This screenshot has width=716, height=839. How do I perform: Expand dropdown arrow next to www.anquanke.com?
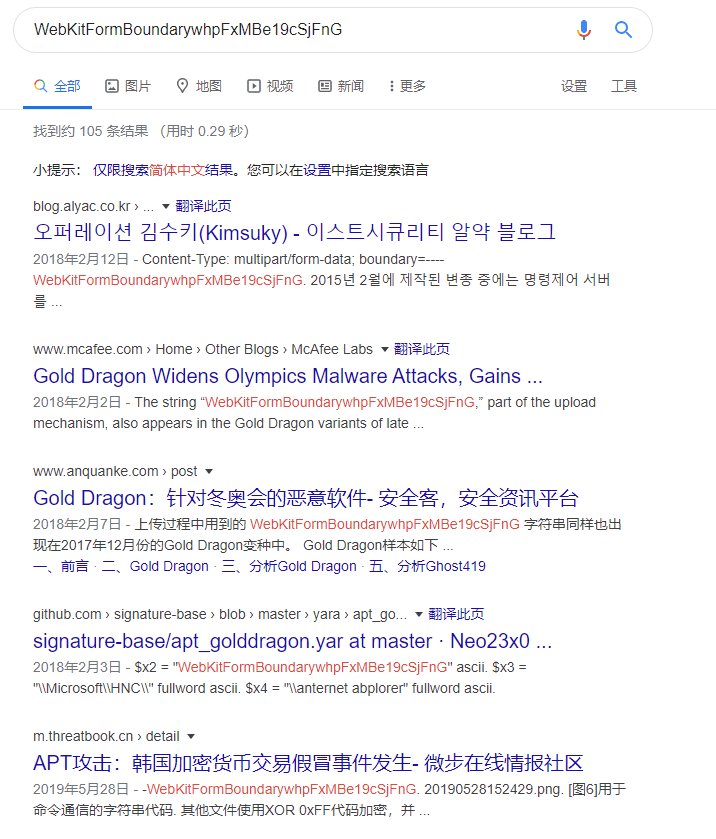pos(209,471)
